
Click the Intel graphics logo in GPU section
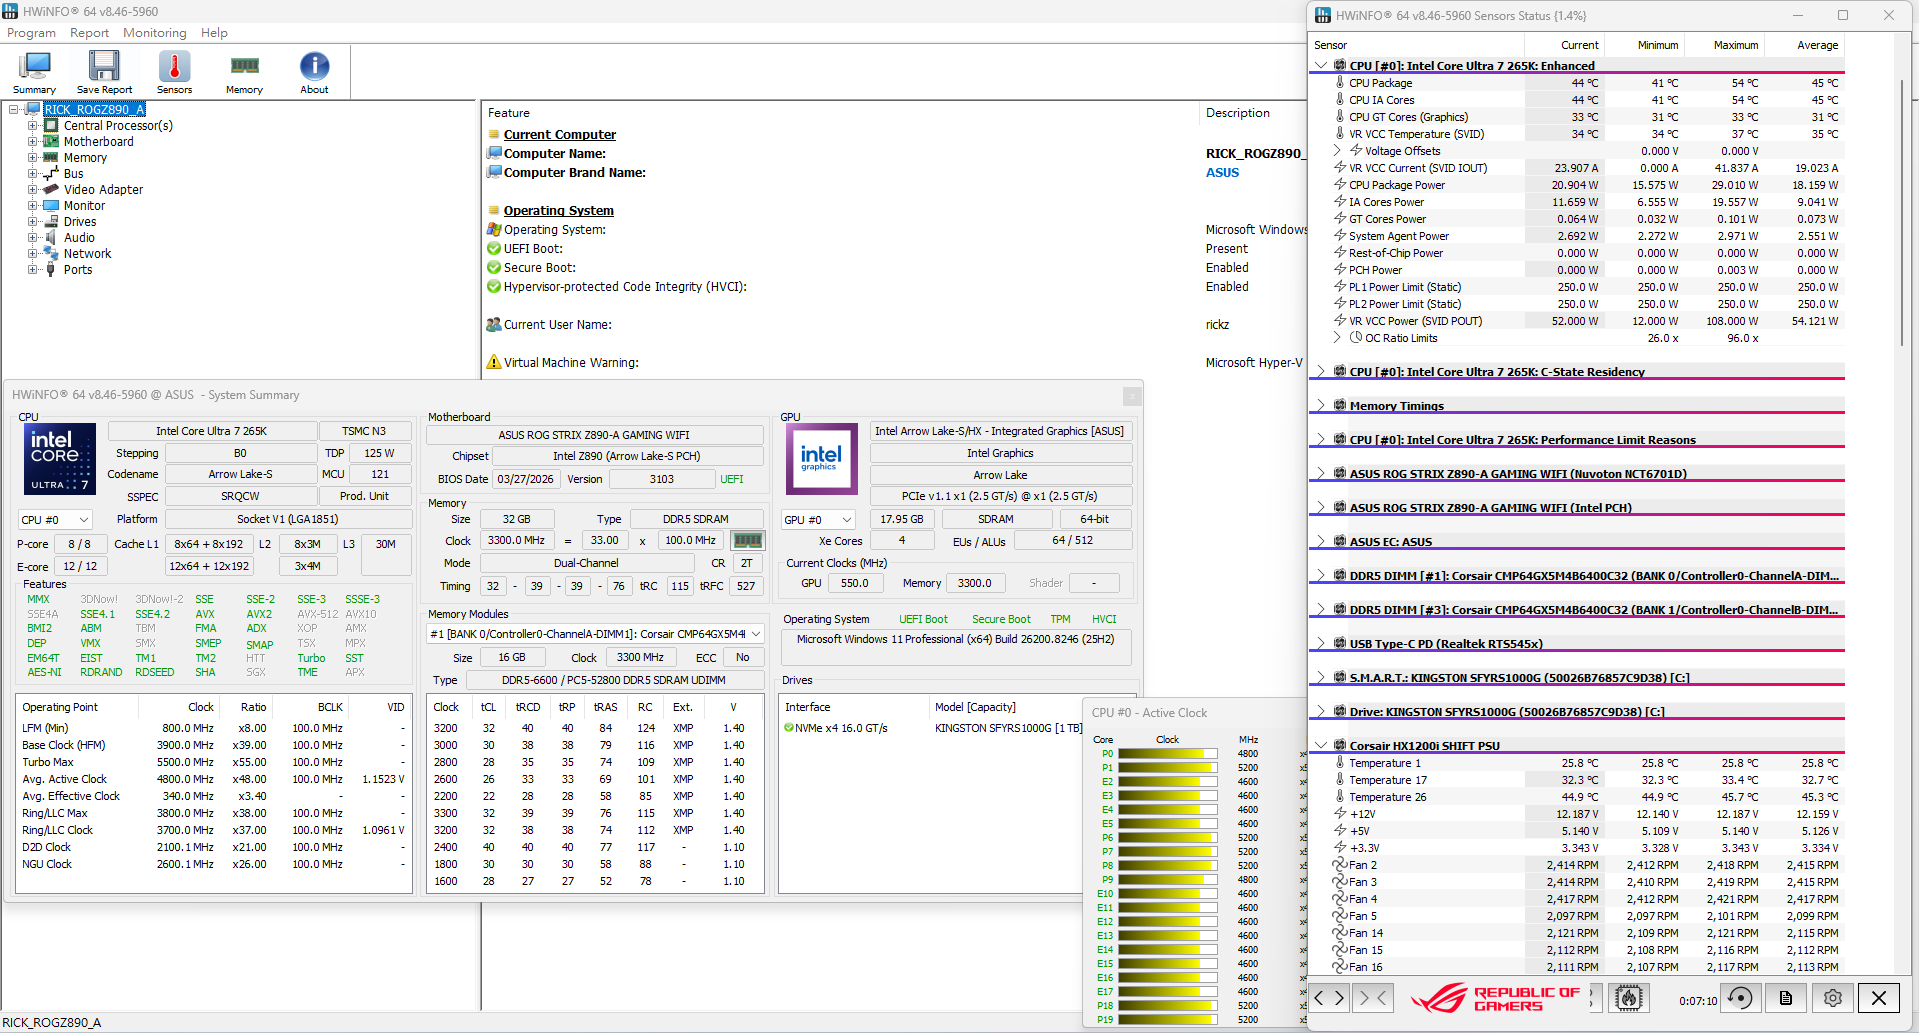822,459
